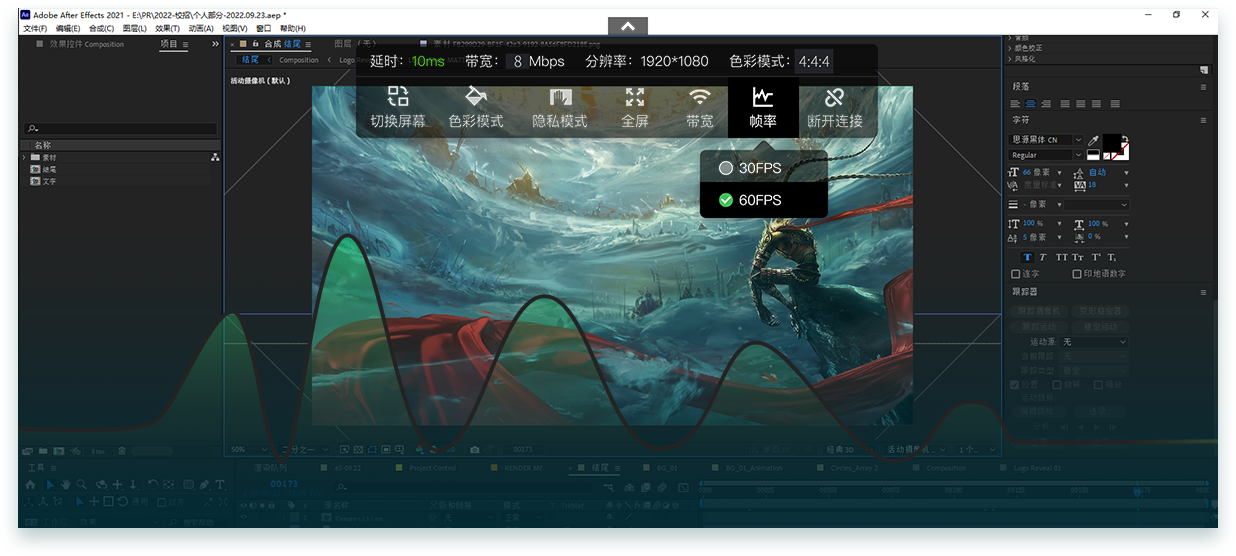Toggle All Caps (TT) text style
This screenshot has width=1236, height=556.
(x=1062, y=258)
